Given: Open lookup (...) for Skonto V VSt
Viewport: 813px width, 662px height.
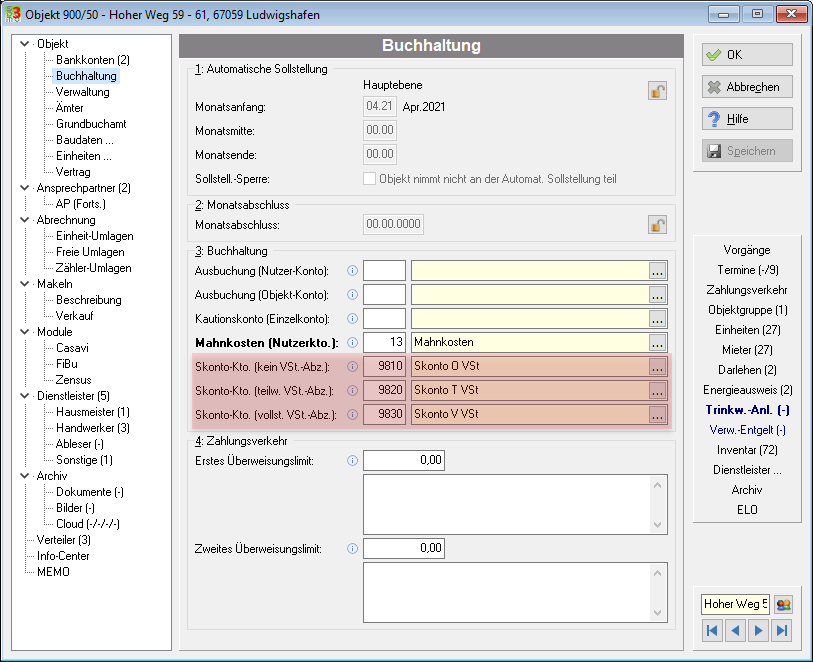Looking at the screenshot, I should [657, 414].
